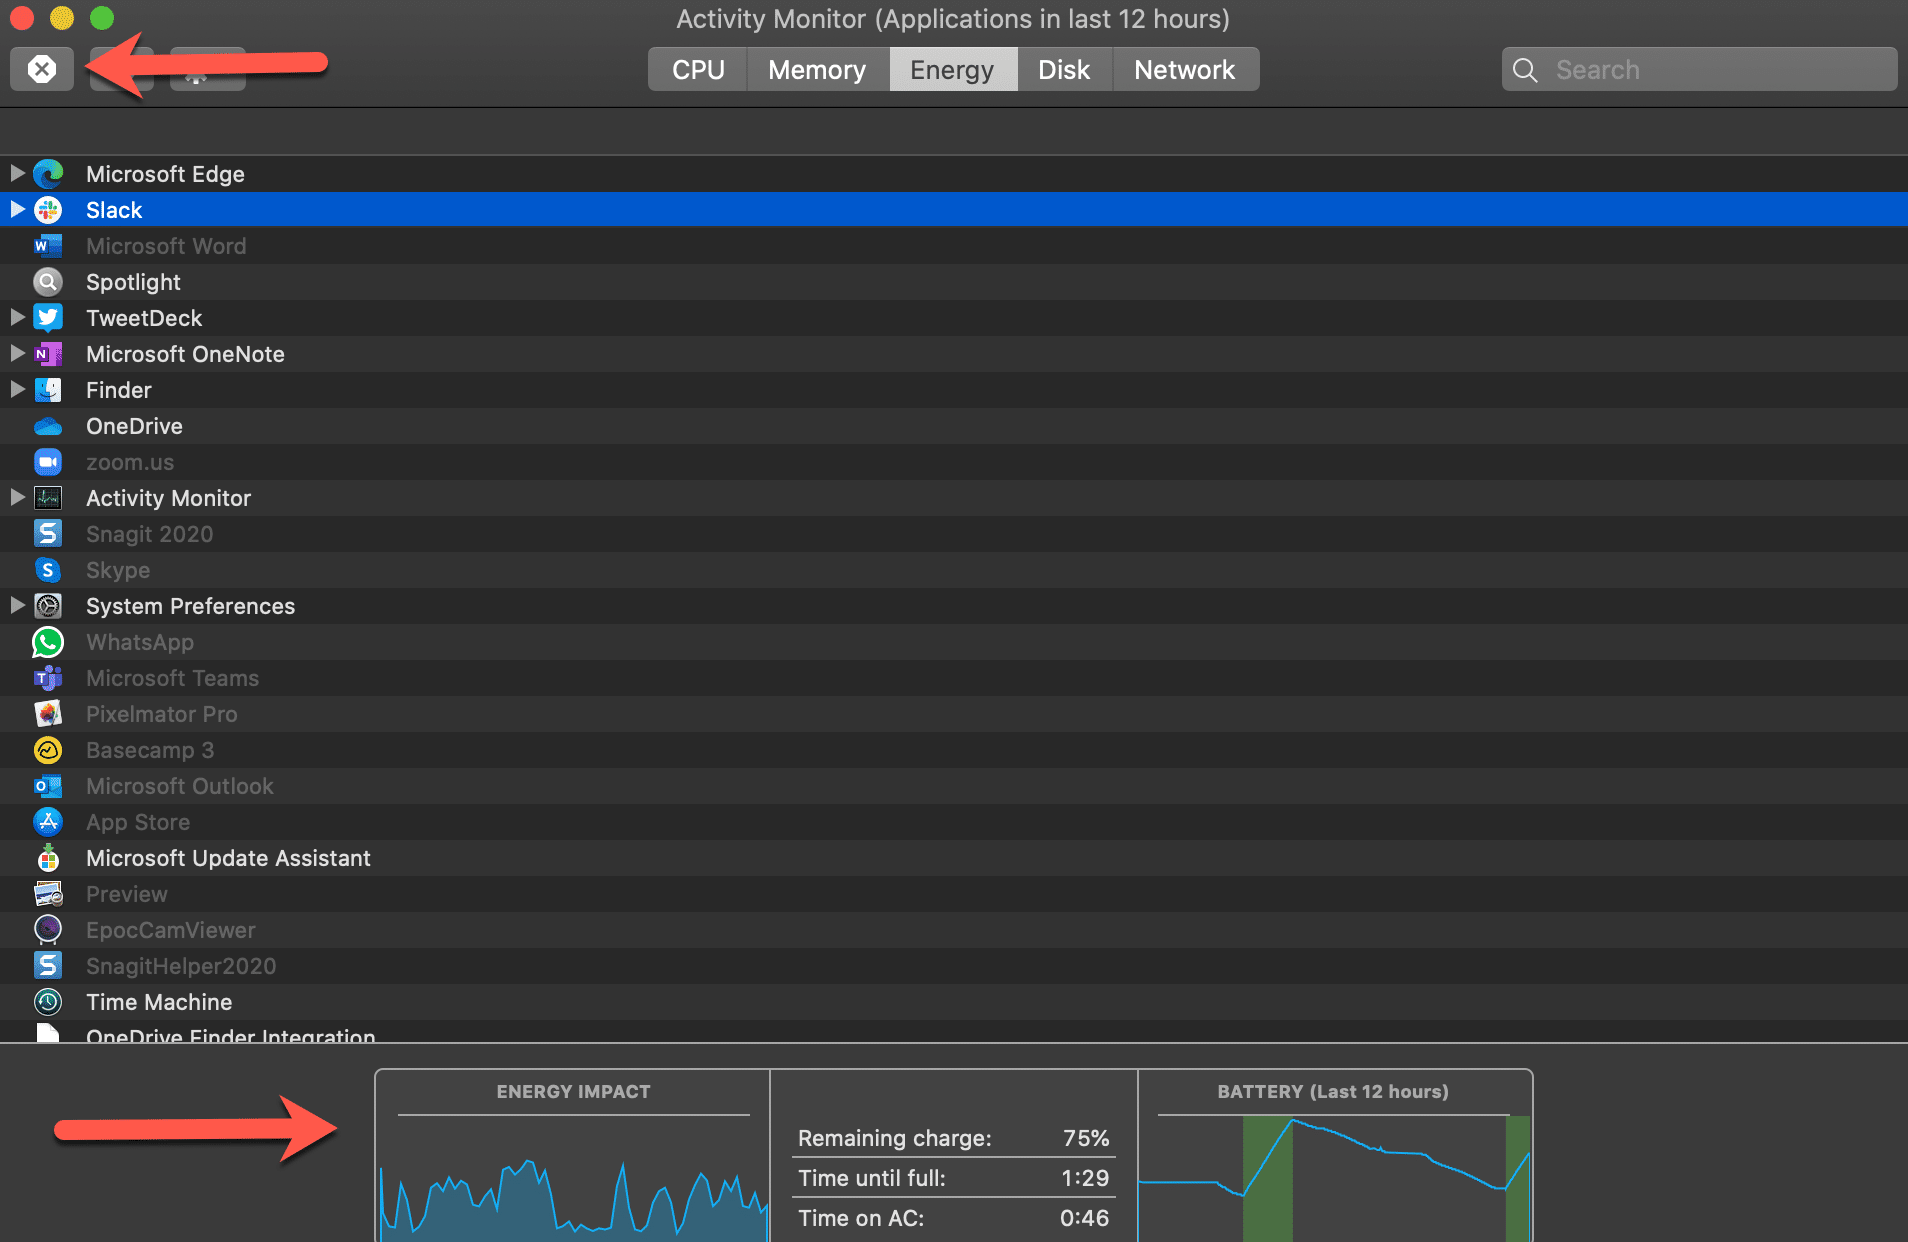Click the OneDrive cloud icon
Screen dimensions: 1908x1242
48,426
